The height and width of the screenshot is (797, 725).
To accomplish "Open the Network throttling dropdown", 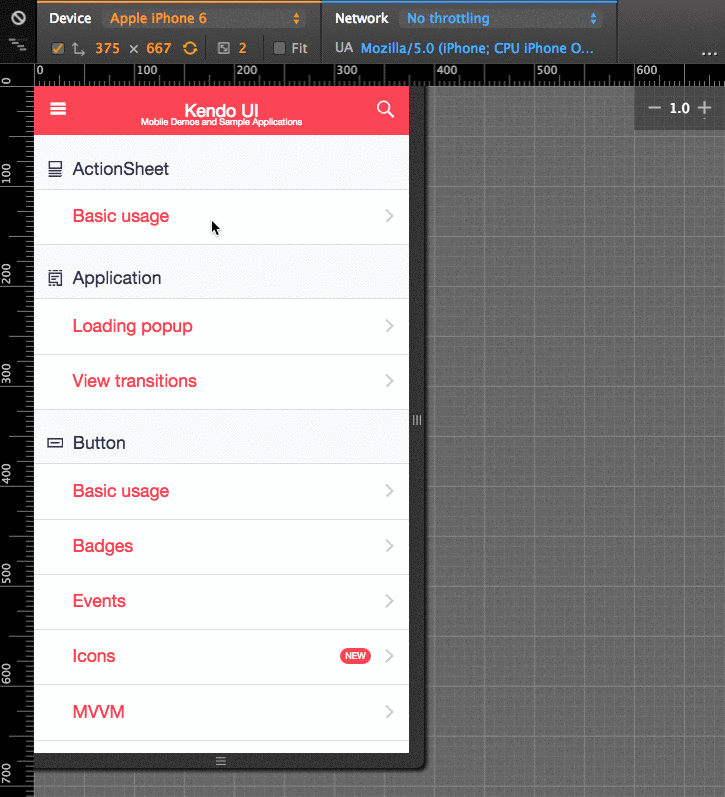I will pos(500,19).
